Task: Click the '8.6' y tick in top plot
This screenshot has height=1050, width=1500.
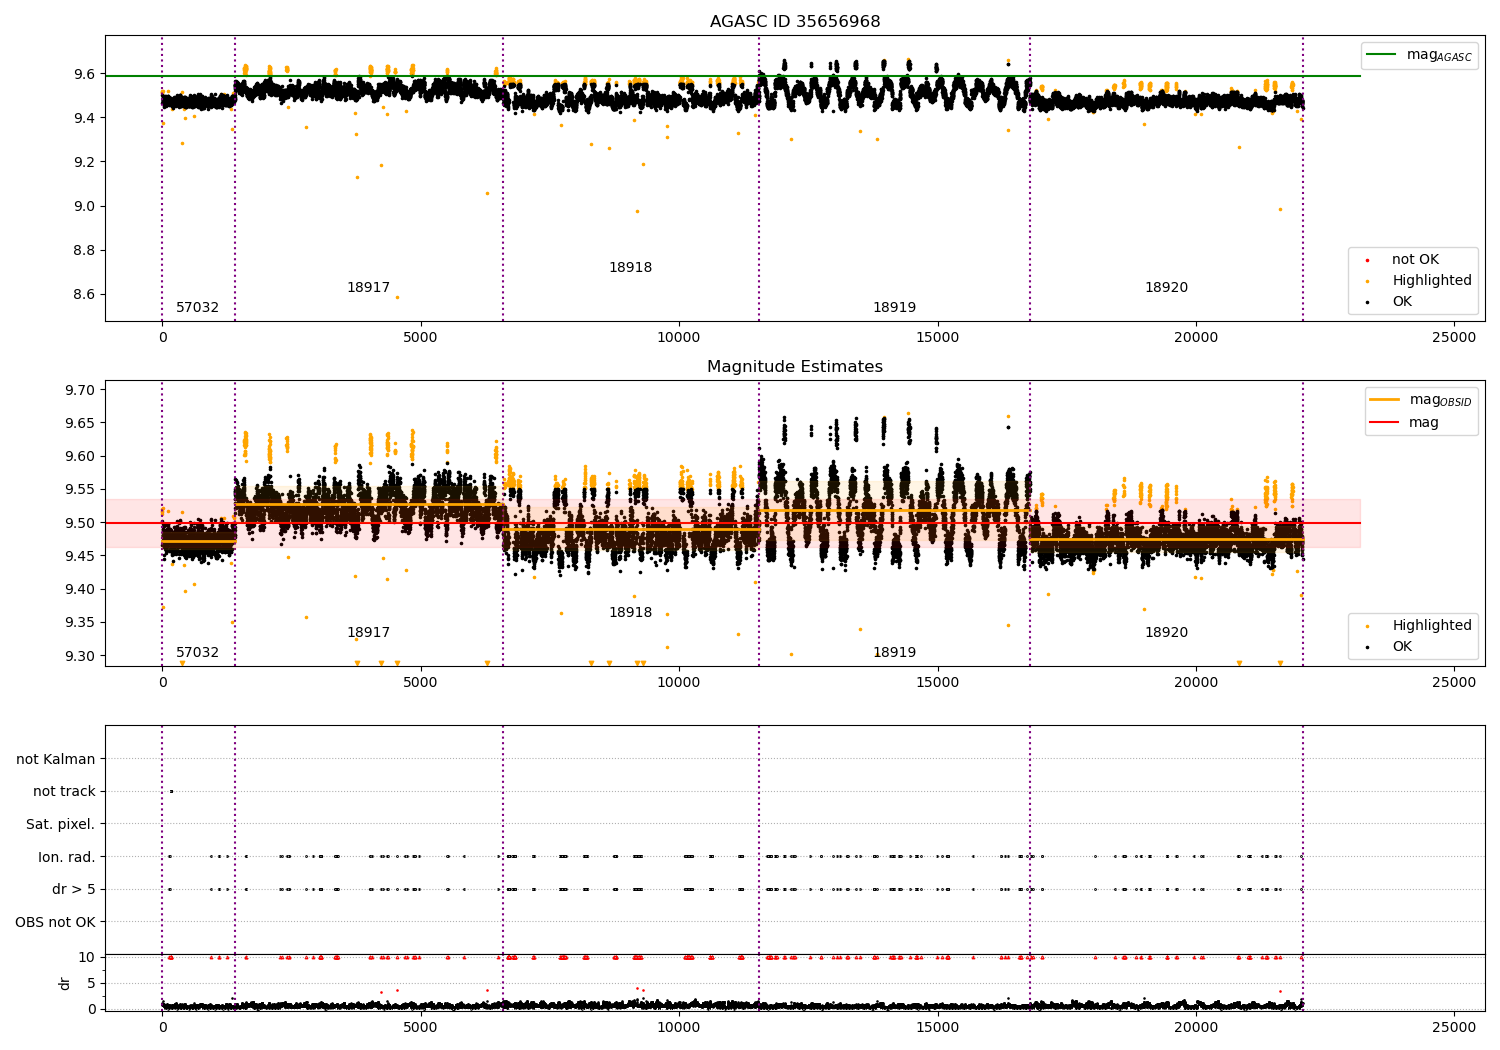Action: (x=84, y=295)
